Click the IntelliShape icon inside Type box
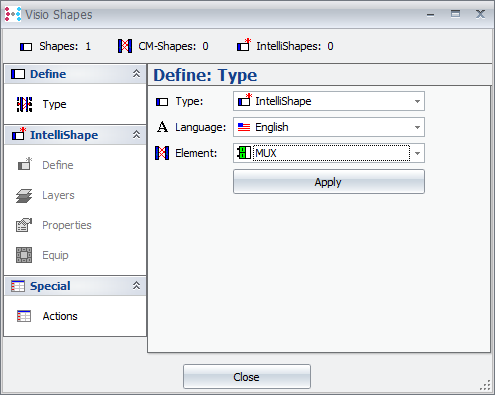 click(x=244, y=100)
